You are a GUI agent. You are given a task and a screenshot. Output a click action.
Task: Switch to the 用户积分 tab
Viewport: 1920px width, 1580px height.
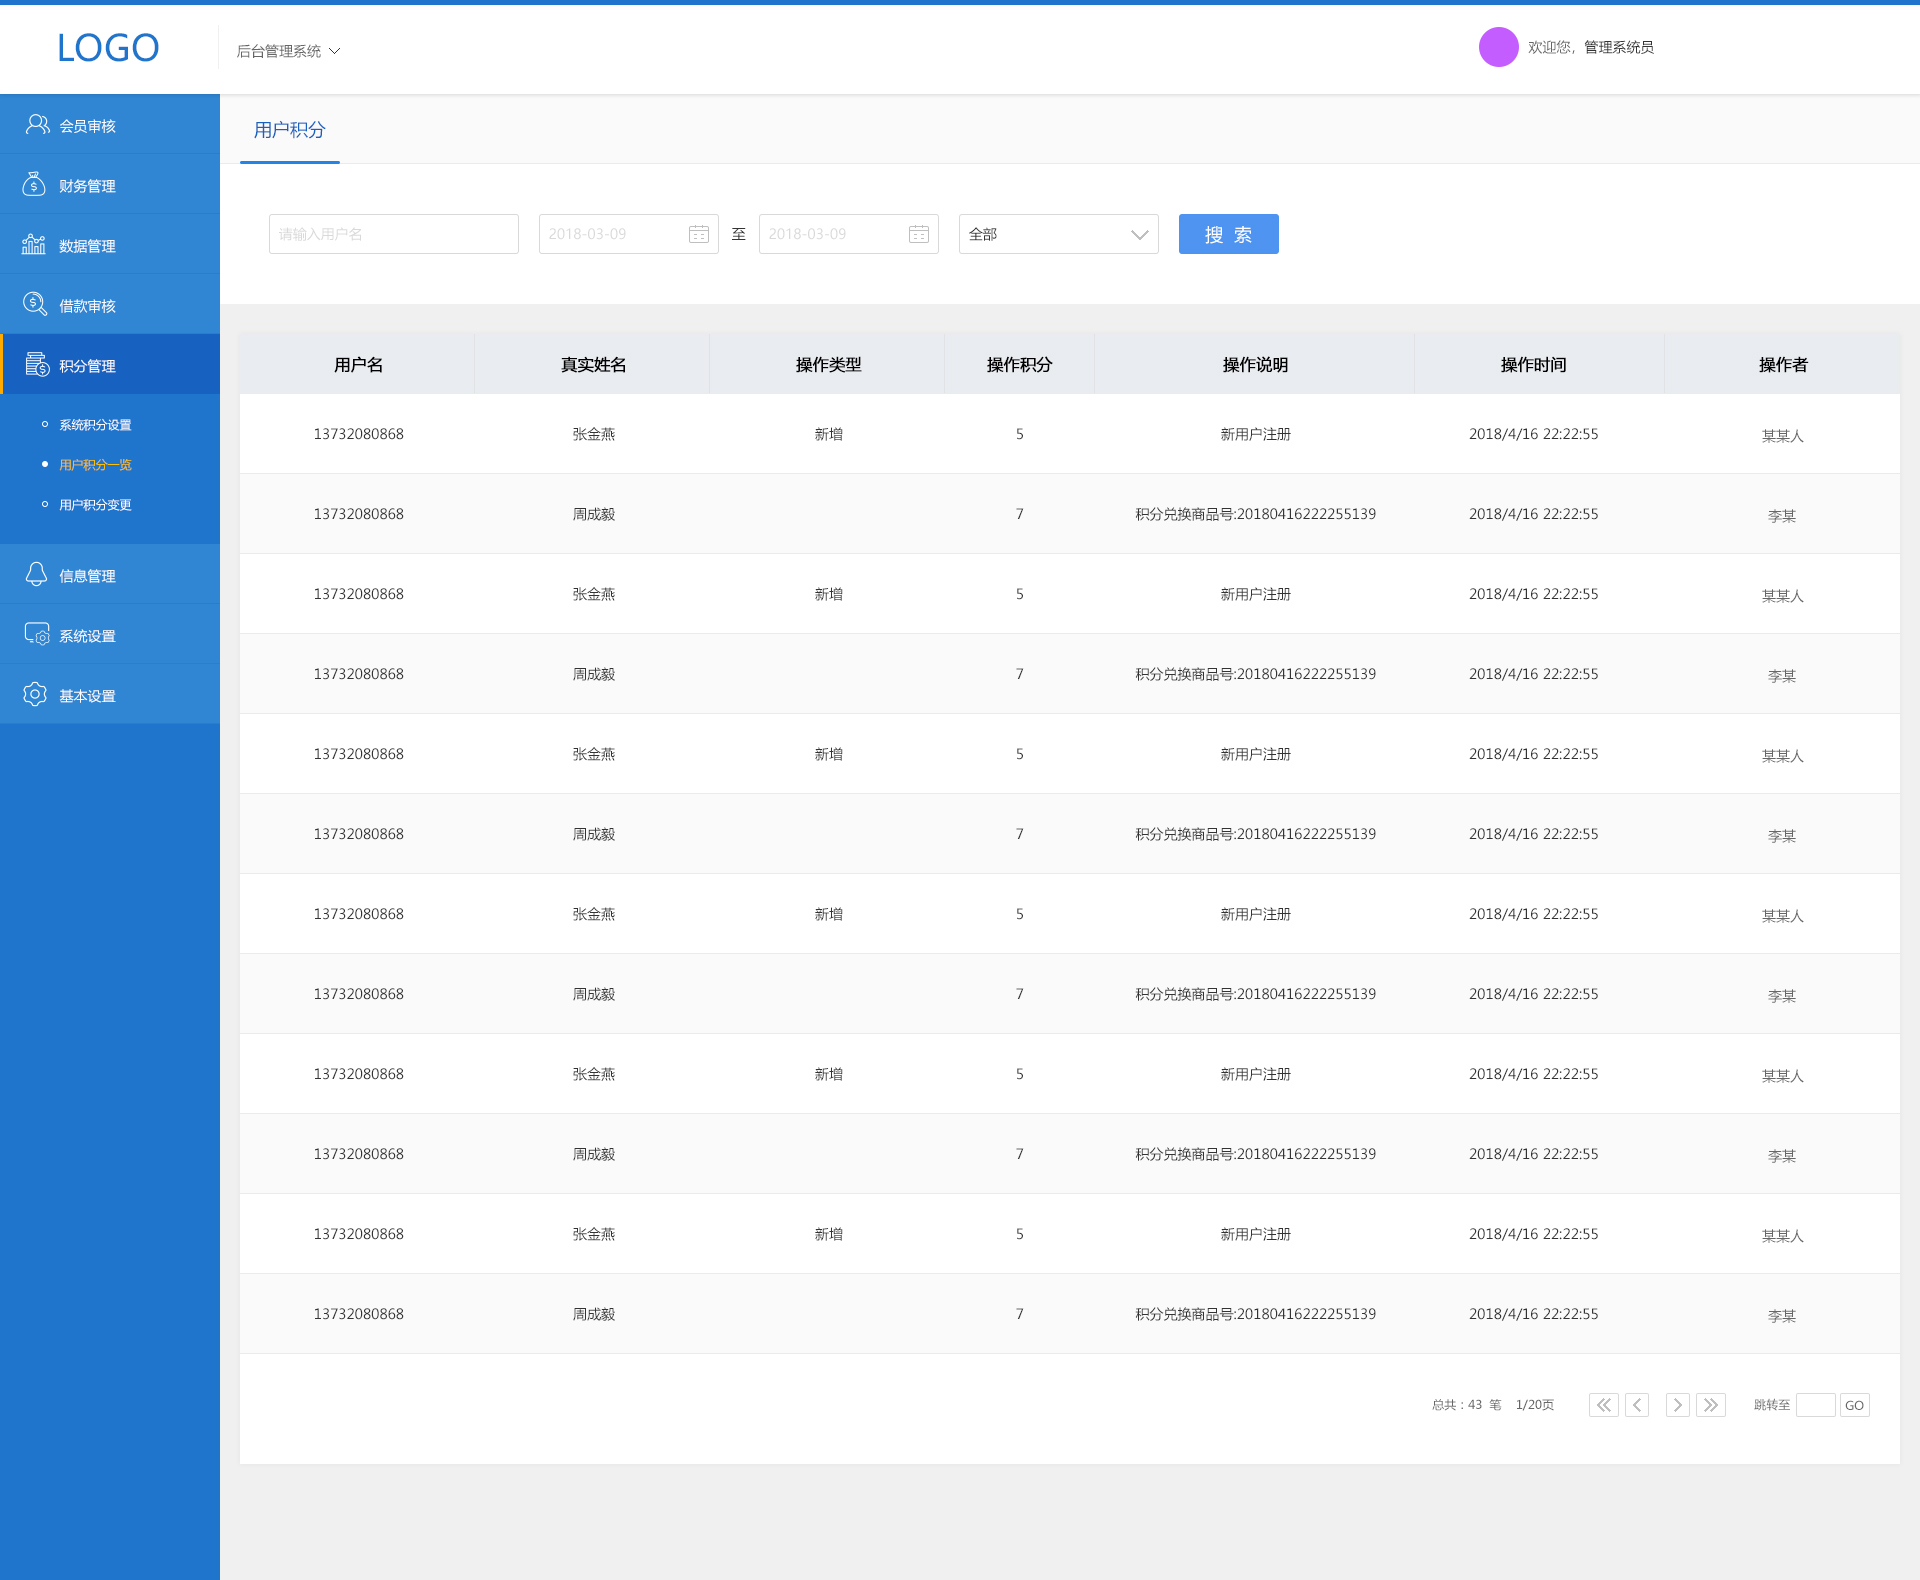point(289,130)
